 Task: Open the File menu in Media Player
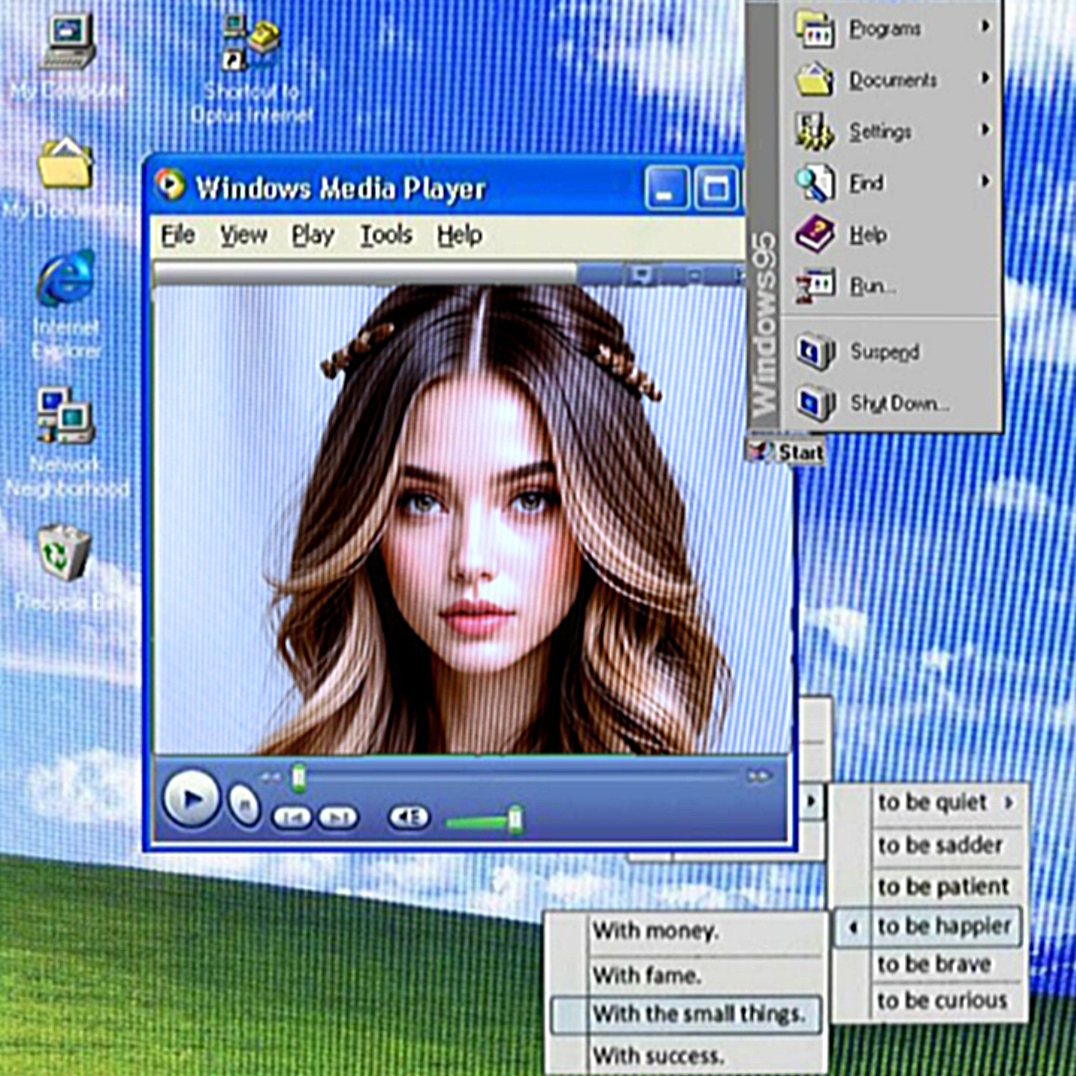(178, 235)
